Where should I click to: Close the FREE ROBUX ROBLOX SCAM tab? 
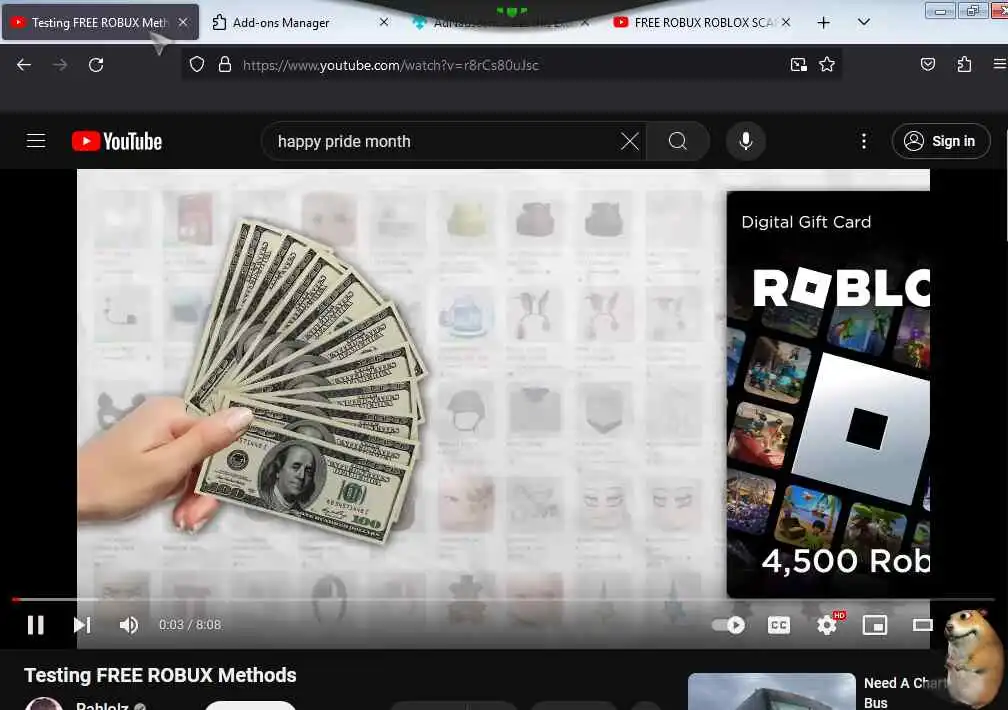click(786, 23)
